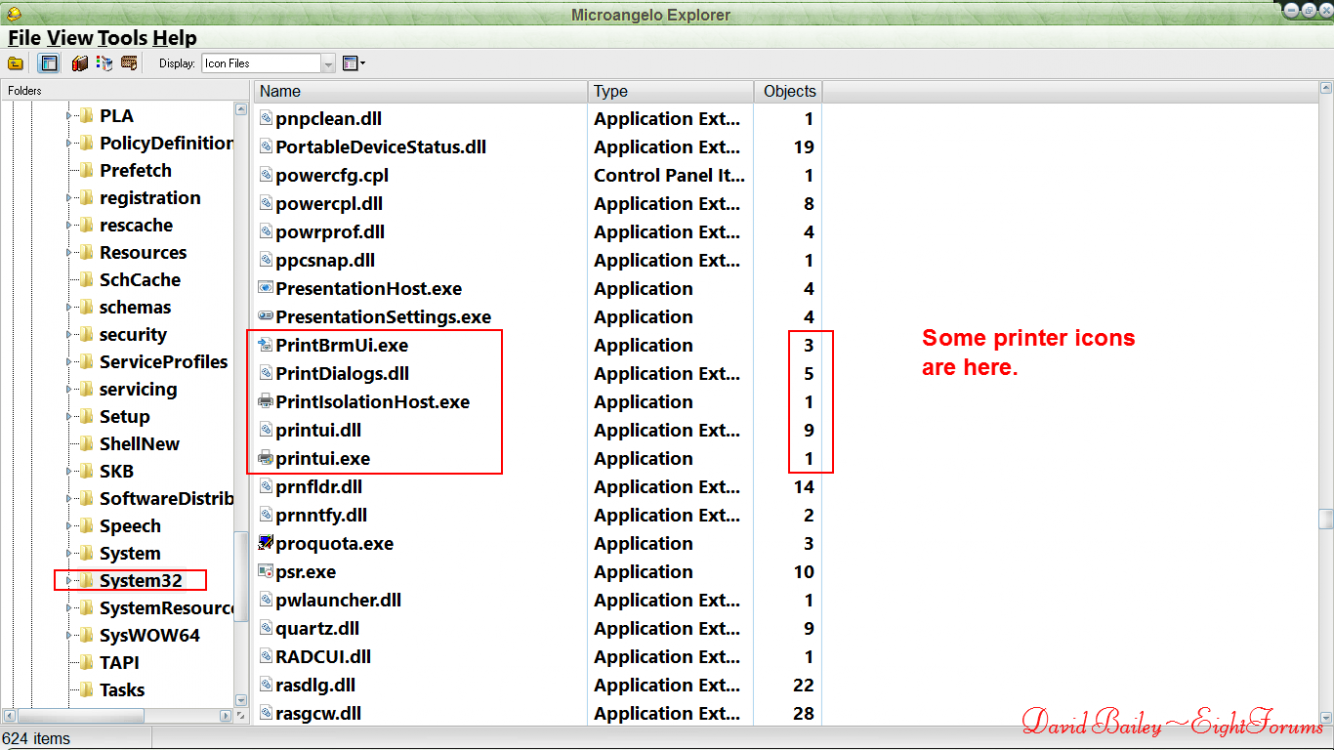Viewport: 1334px width, 750px height.
Task: Select the RADCUI.dll file name
Action: coord(324,657)
